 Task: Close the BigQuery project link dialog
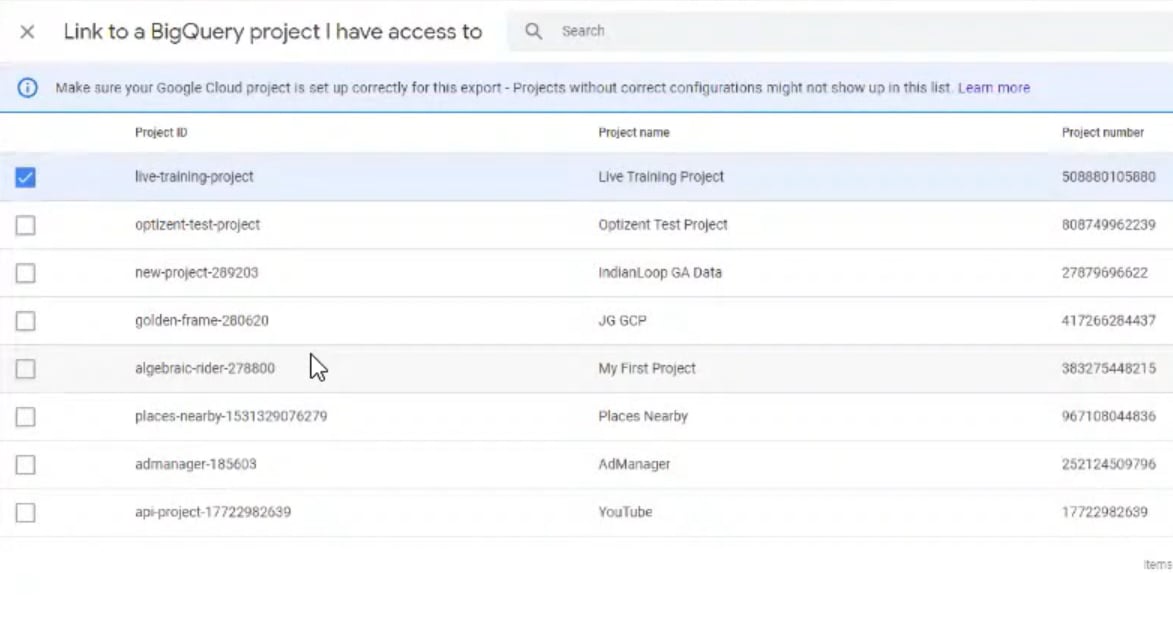point(27,31)
